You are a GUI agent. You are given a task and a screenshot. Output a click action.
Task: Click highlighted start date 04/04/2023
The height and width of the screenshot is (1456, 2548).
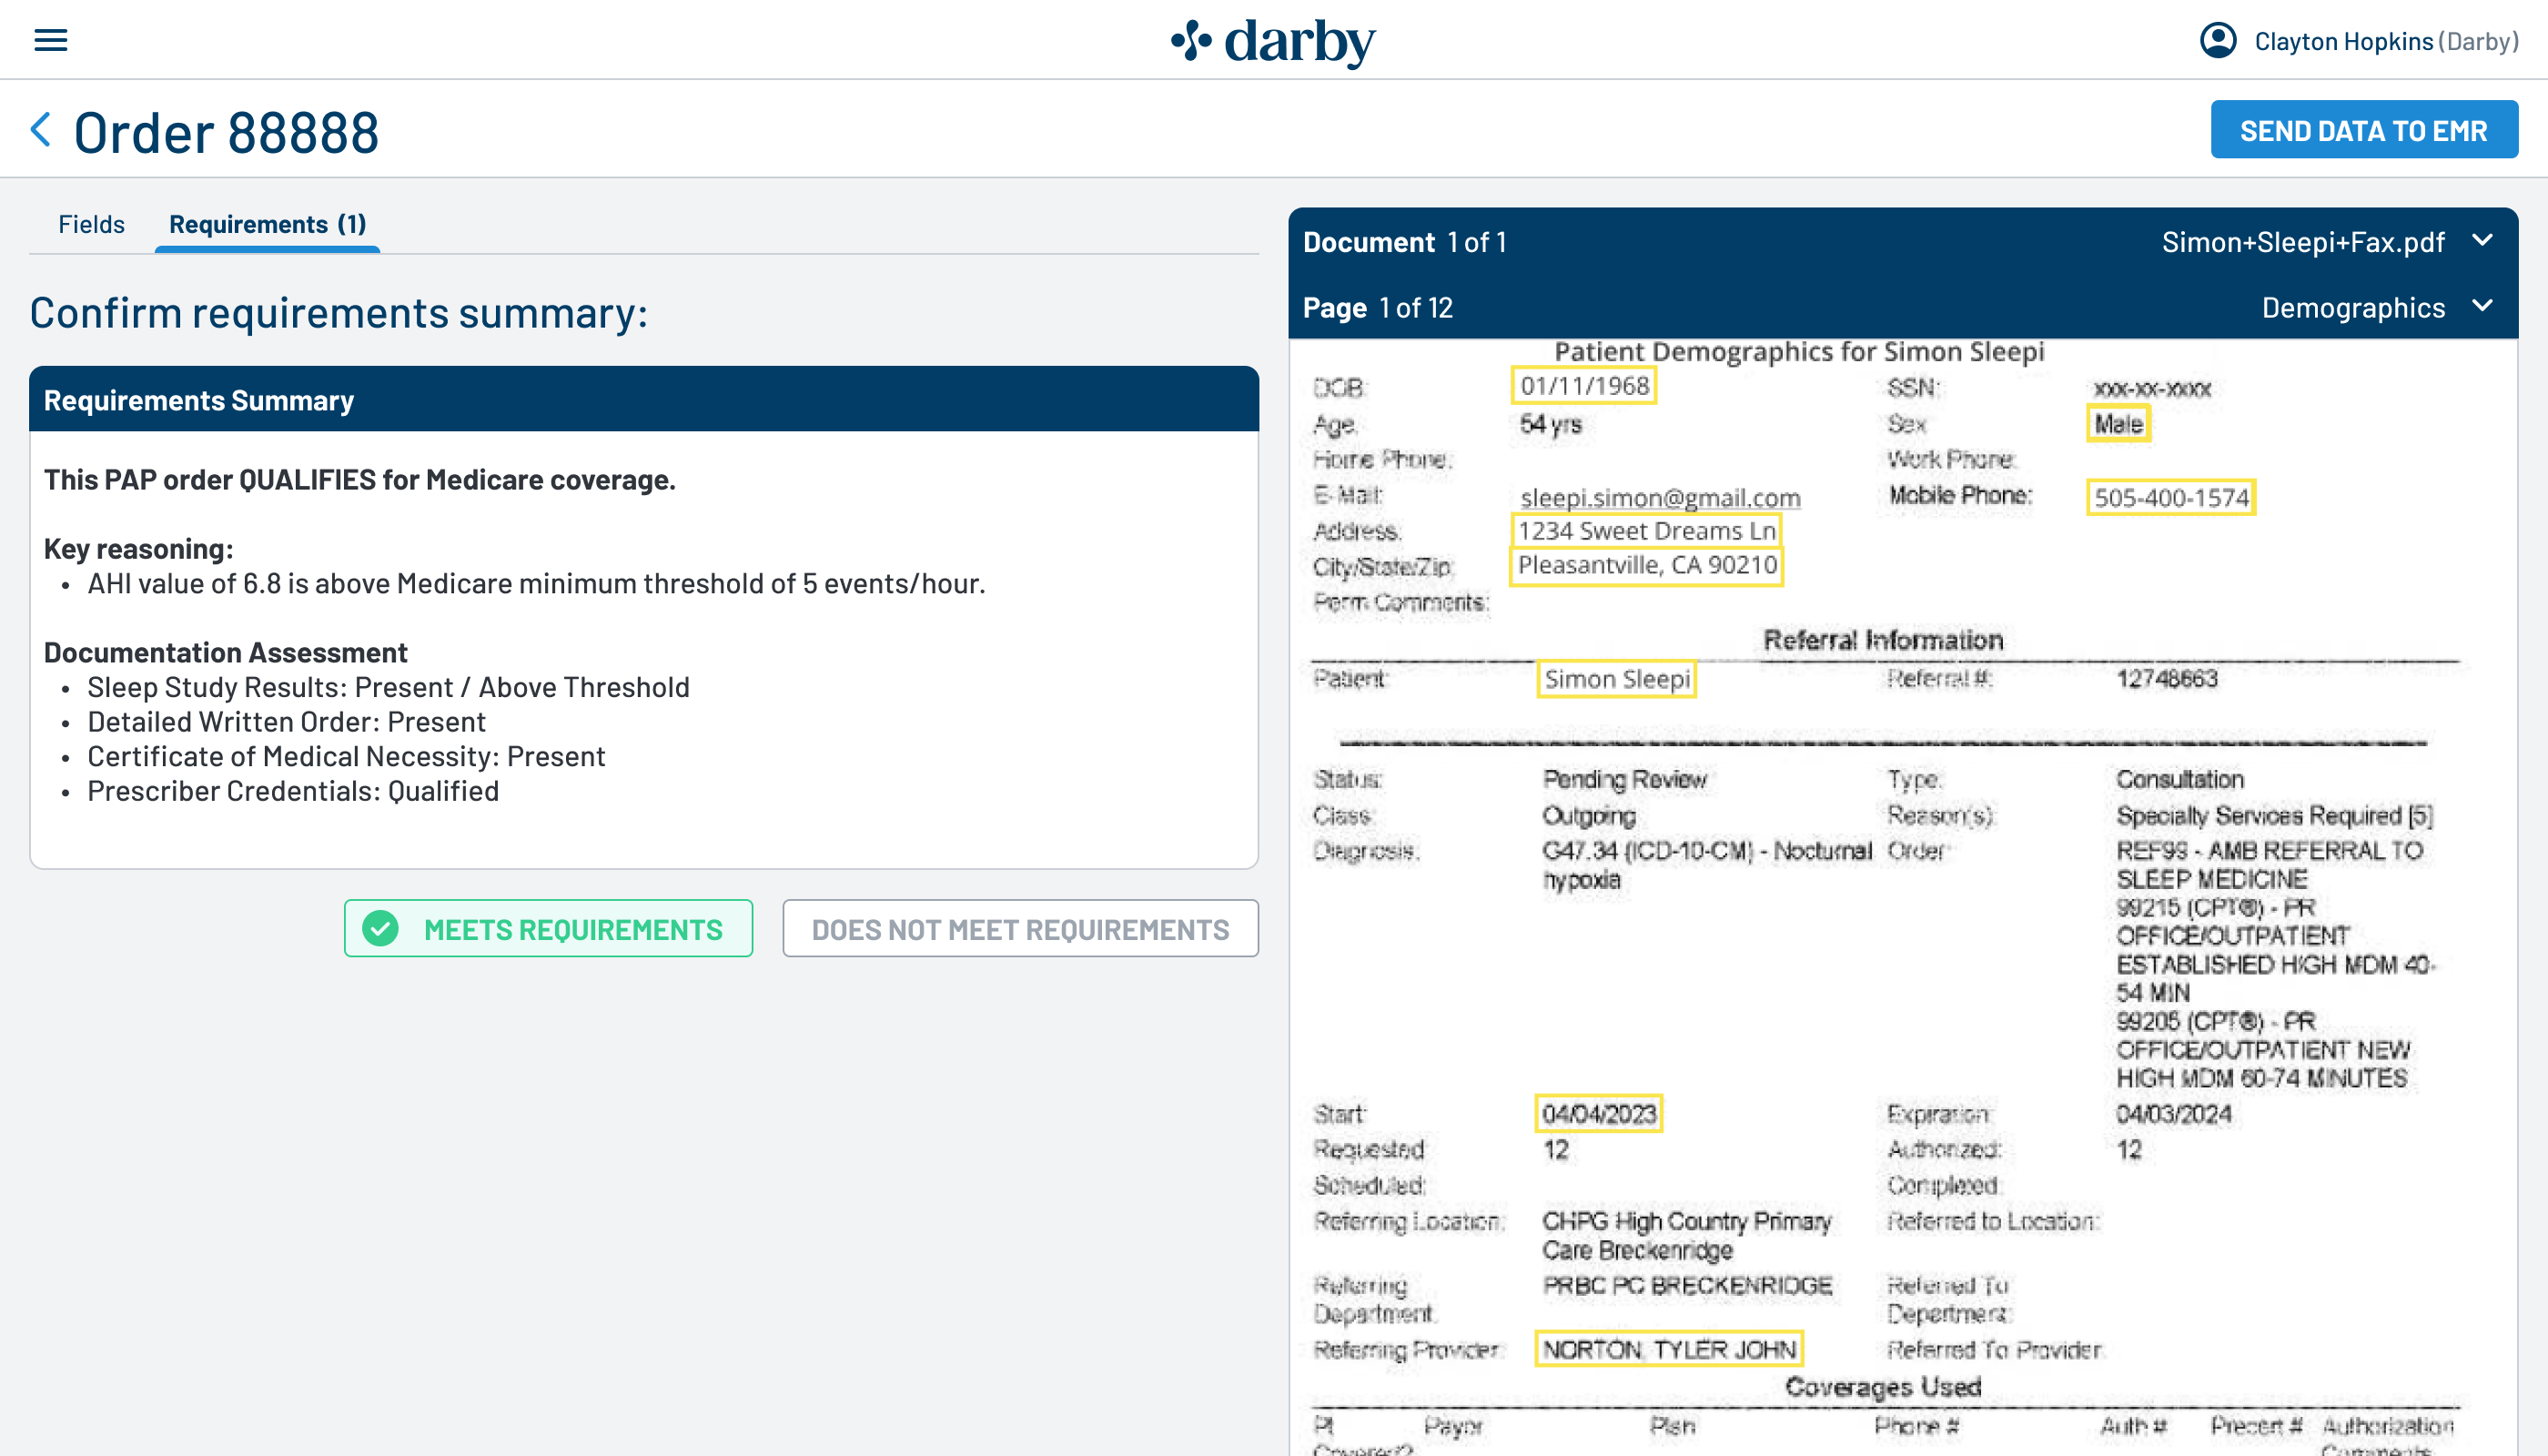click(x=1598, y=1114)
